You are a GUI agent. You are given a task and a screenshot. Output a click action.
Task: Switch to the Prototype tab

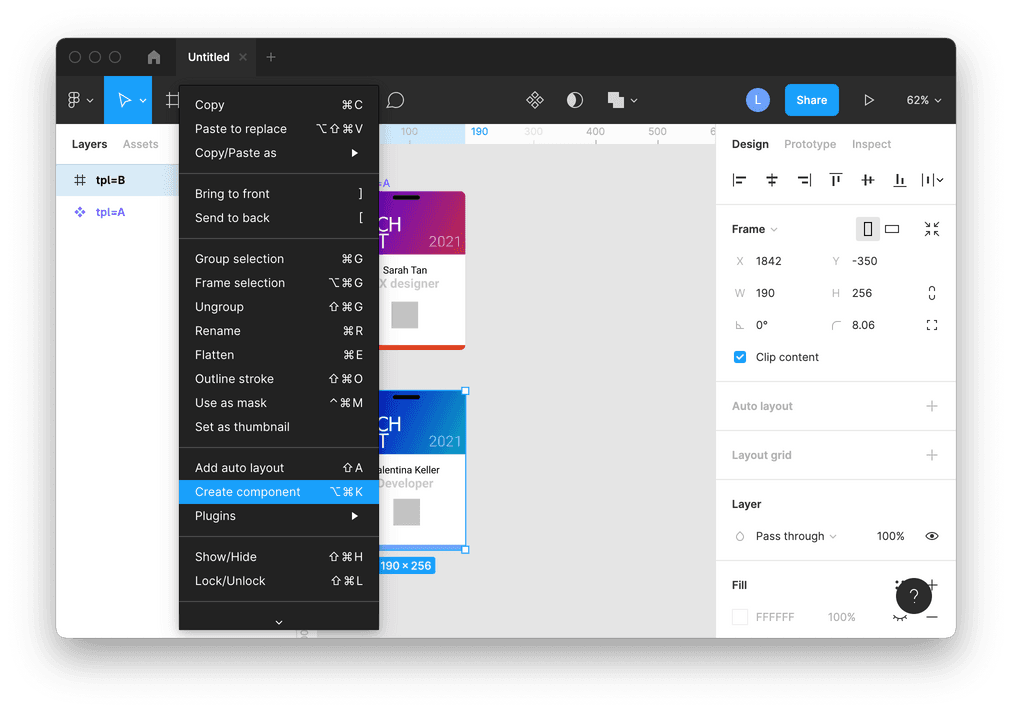(x=810, y=144)
